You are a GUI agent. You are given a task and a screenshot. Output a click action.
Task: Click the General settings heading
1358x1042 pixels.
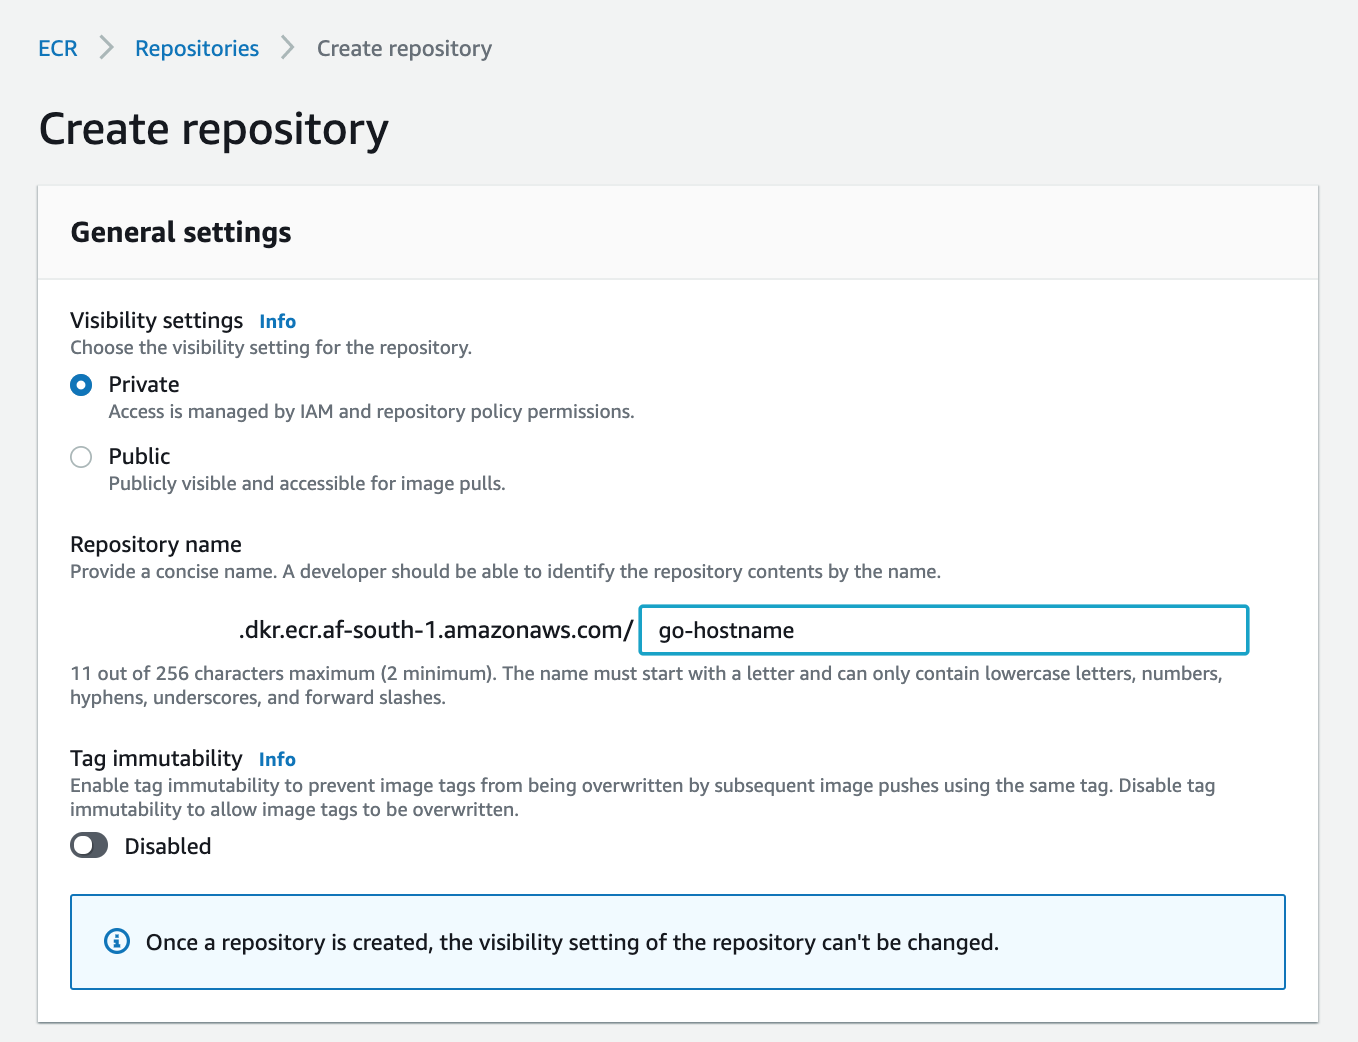tap(181, 232)
